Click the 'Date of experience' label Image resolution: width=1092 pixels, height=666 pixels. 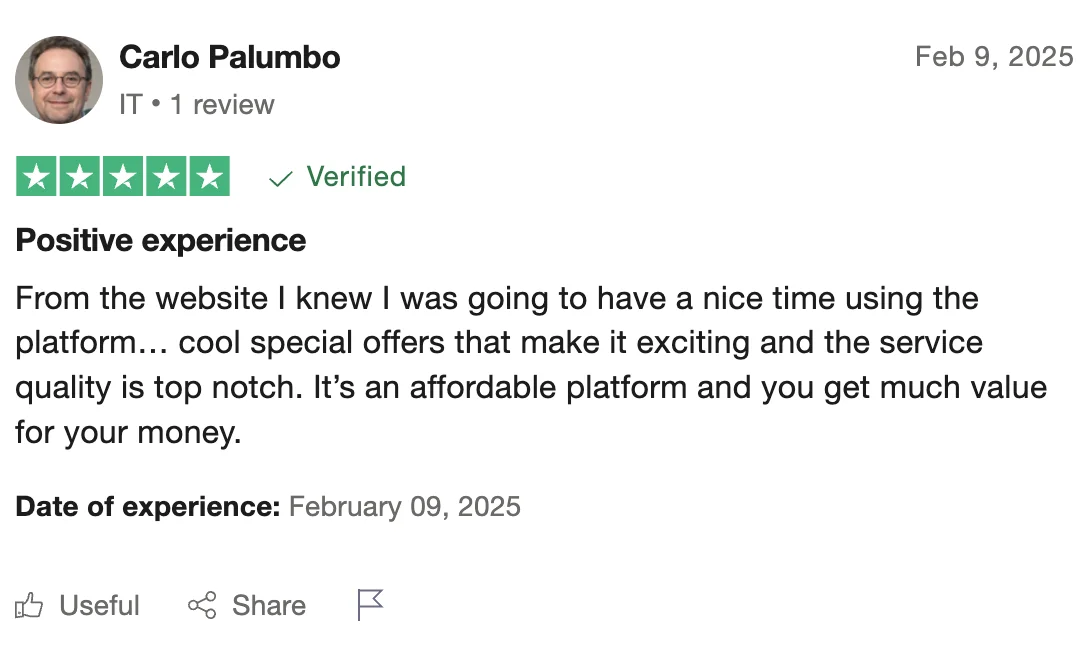click(148, 506)
